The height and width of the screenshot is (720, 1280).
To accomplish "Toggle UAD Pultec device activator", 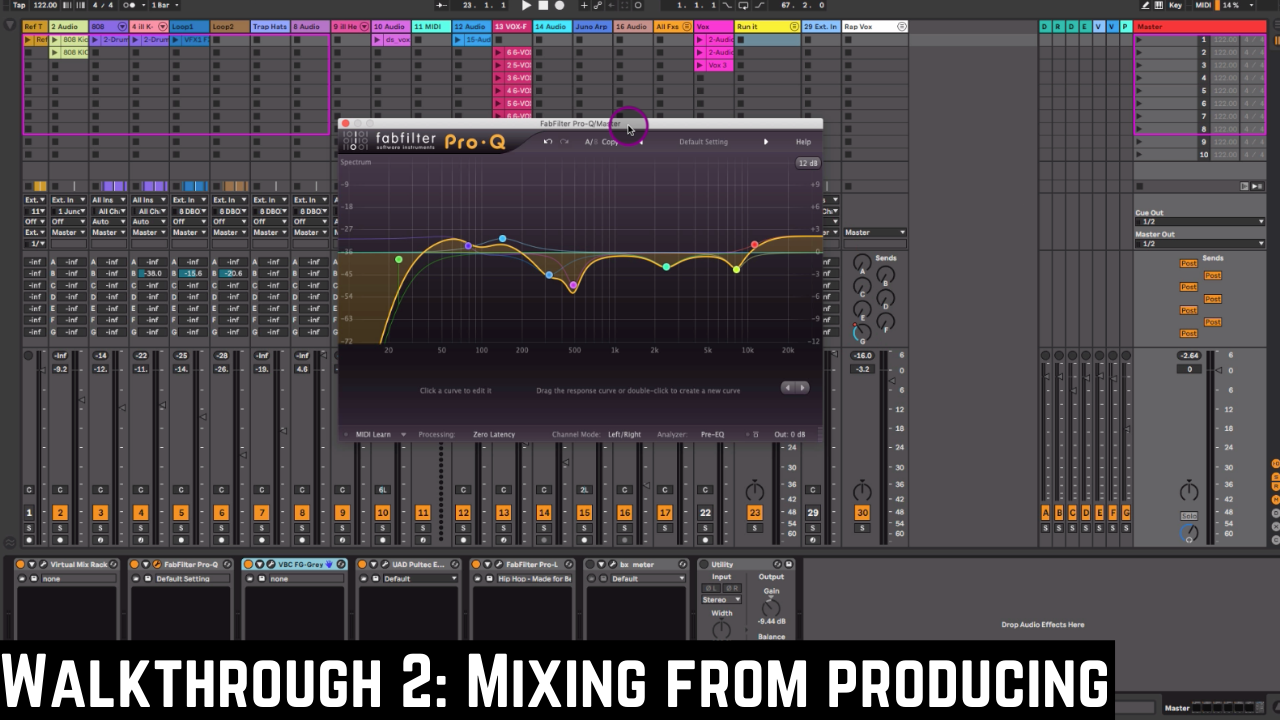I will 362,564.
